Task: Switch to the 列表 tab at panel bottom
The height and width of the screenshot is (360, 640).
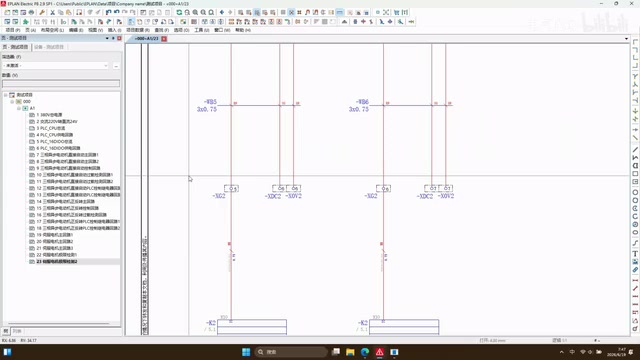Action: click(17, 331)
